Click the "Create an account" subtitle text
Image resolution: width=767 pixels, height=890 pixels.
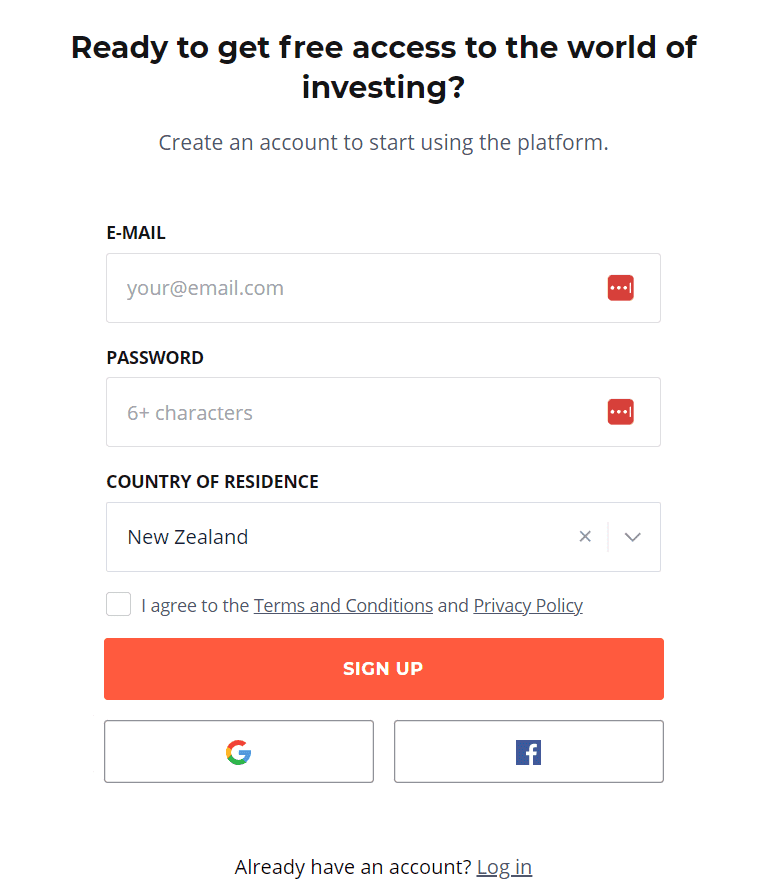383,142
